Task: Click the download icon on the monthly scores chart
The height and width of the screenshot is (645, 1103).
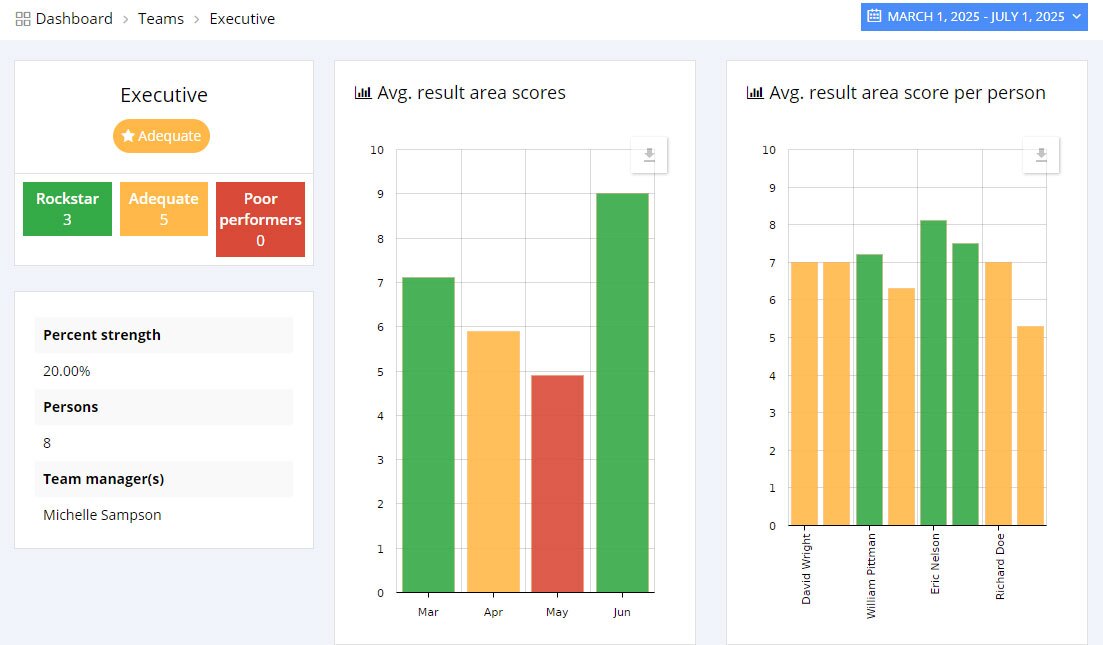Action: pos(648,155)
